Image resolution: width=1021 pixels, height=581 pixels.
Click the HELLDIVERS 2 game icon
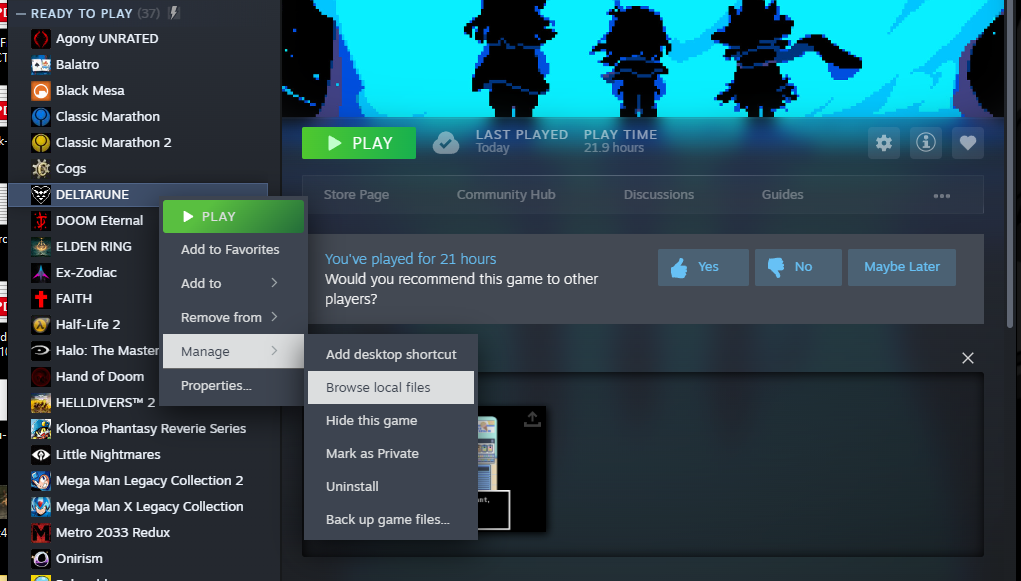[41, 403]
